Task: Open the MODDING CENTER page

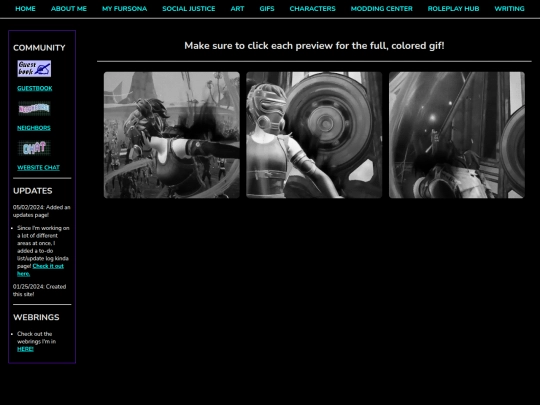Action: tap(382, 9)
